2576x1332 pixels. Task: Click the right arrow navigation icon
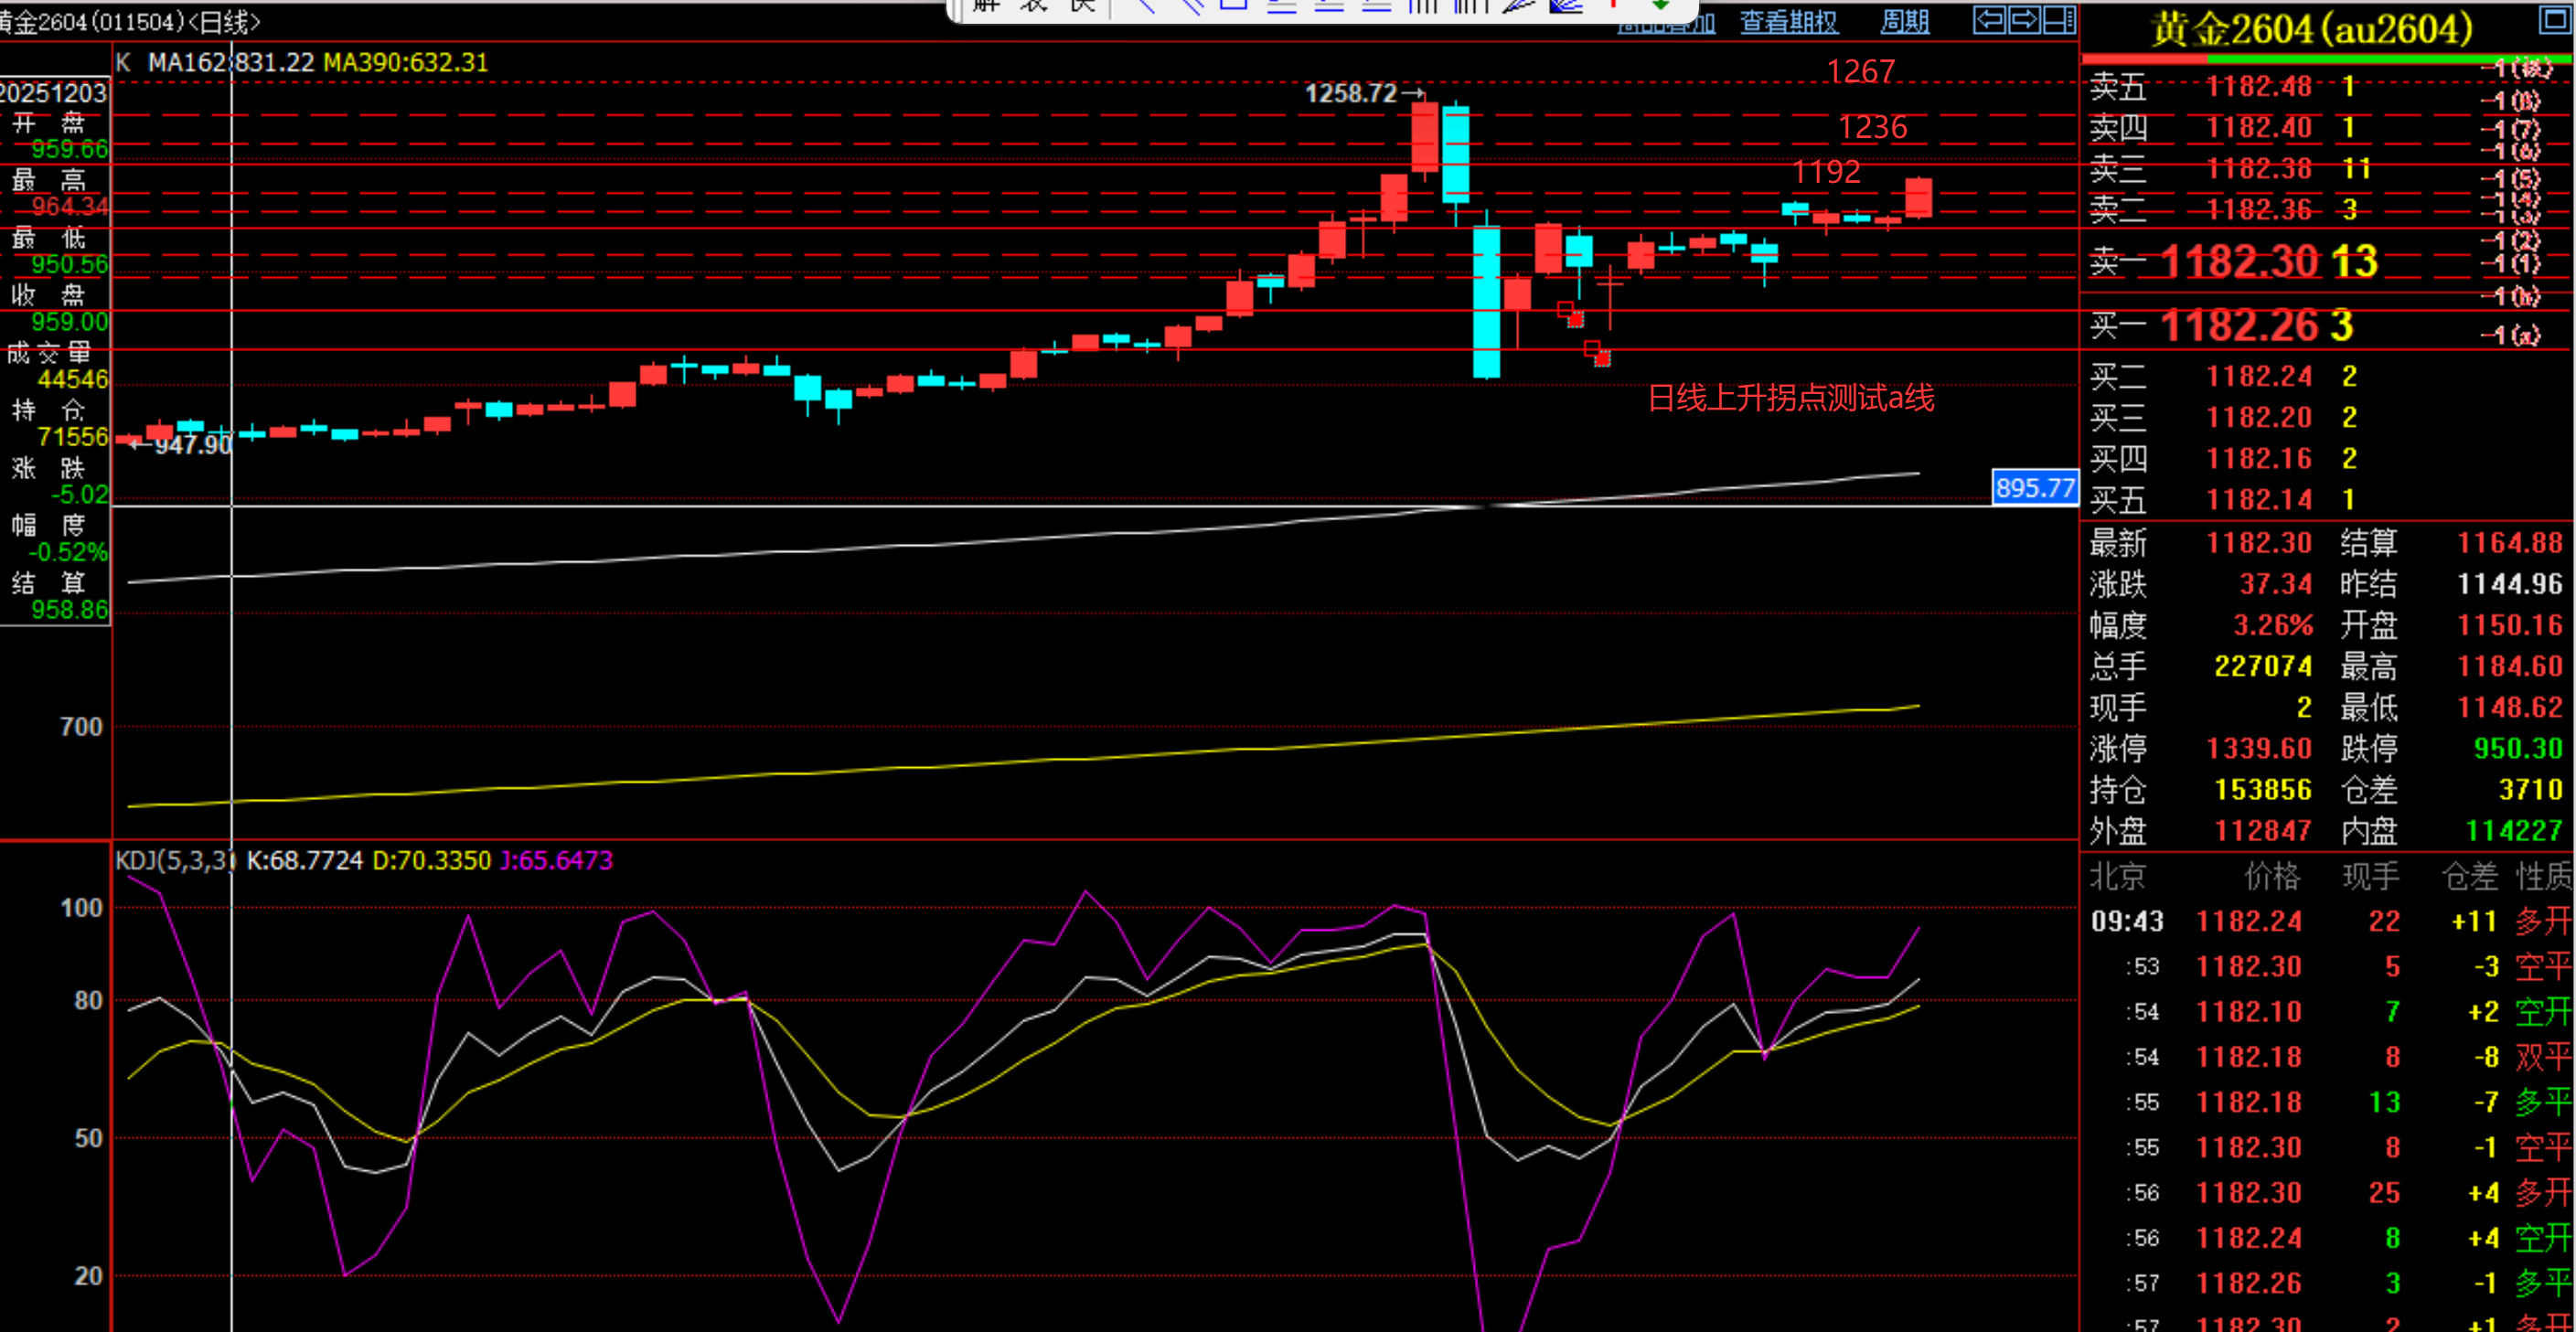(x=2024, y=20)
